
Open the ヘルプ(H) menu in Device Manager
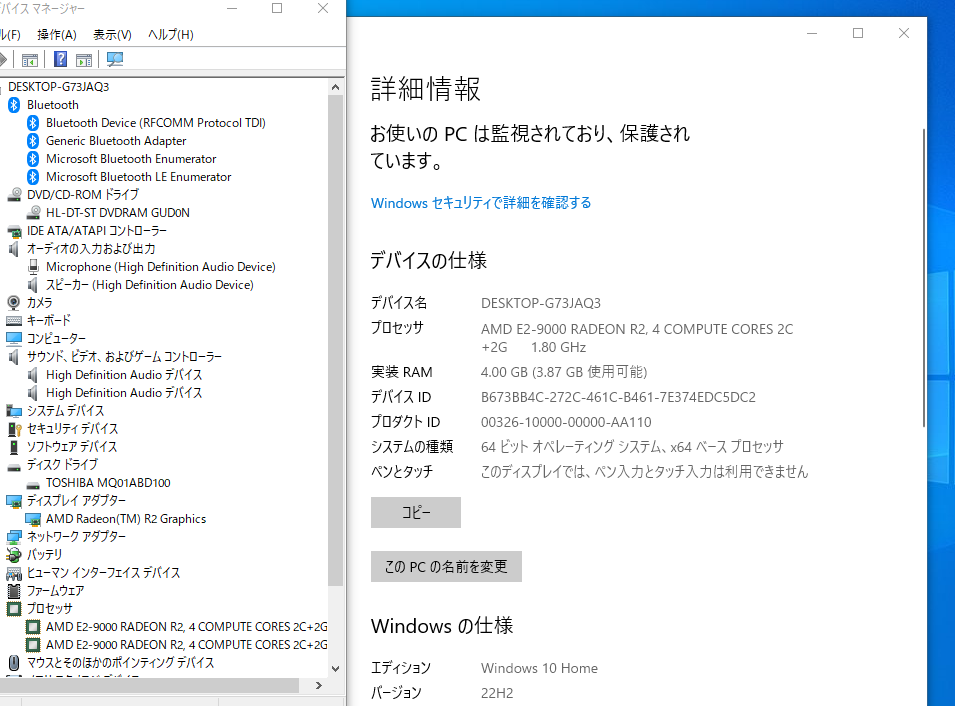[171, 35]
